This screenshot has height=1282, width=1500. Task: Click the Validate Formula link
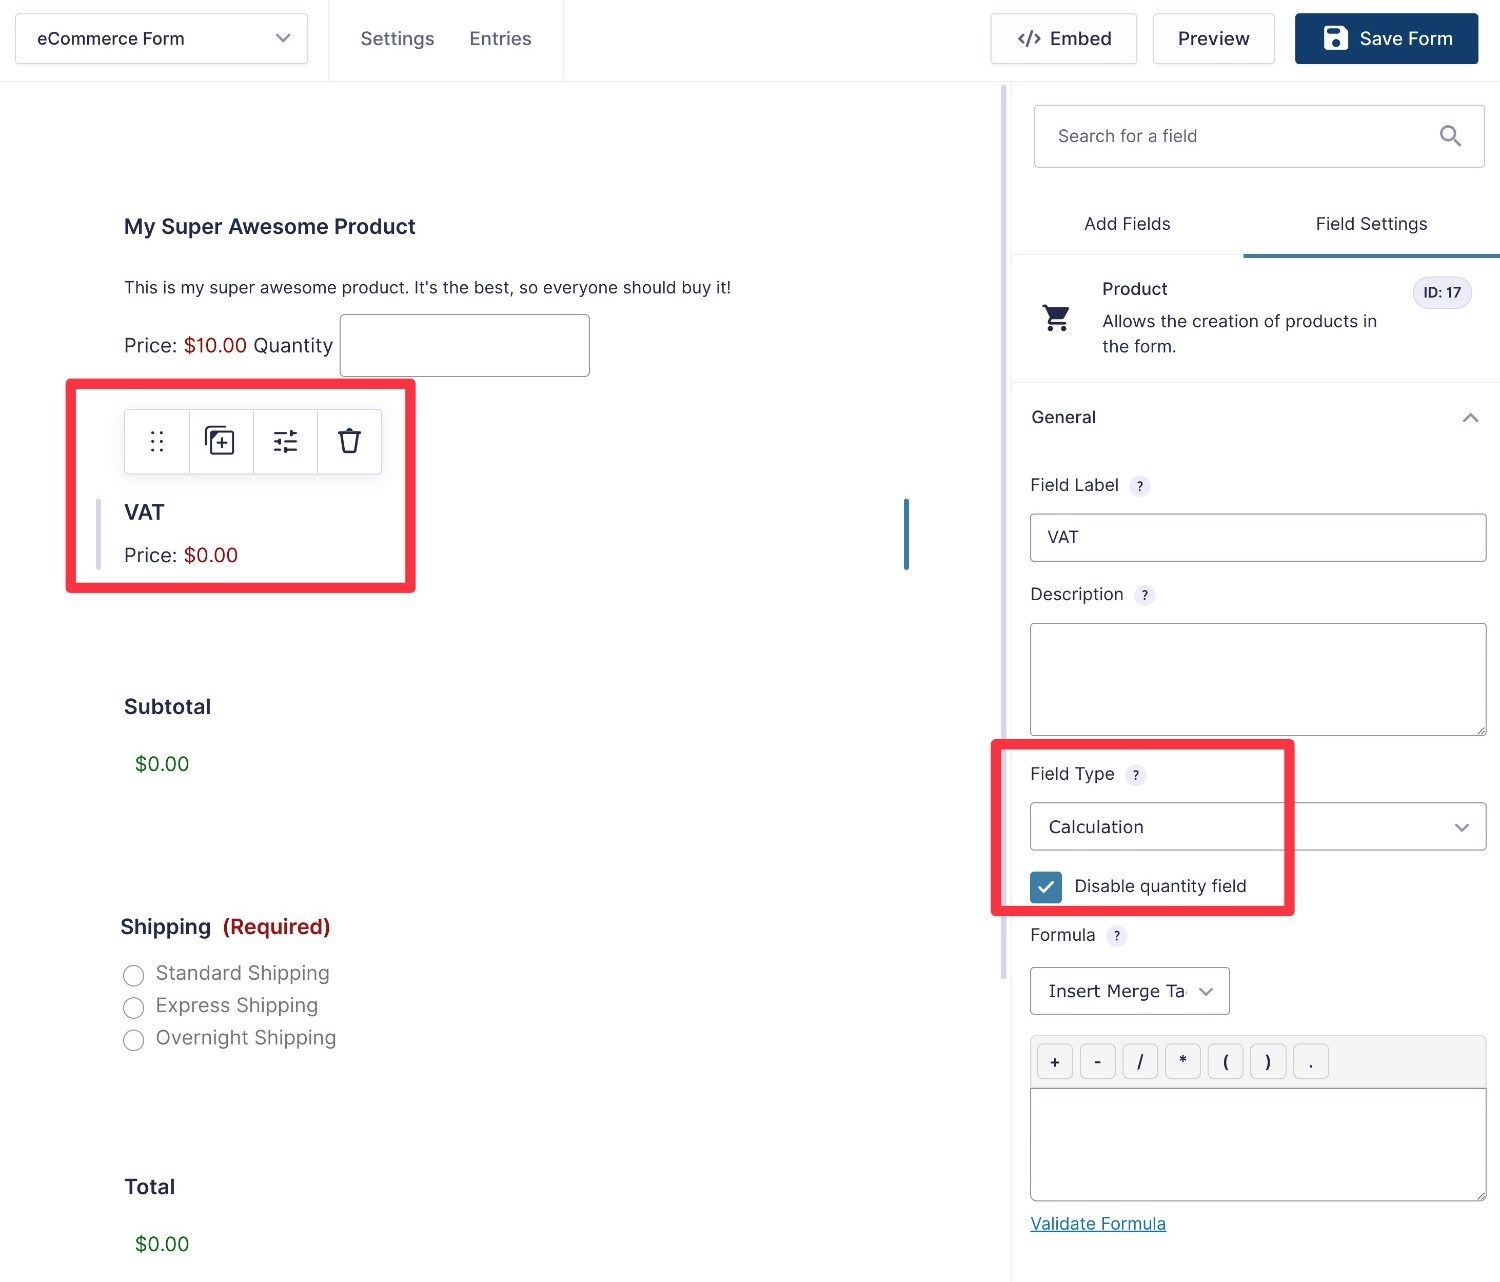point(1098,1224)
